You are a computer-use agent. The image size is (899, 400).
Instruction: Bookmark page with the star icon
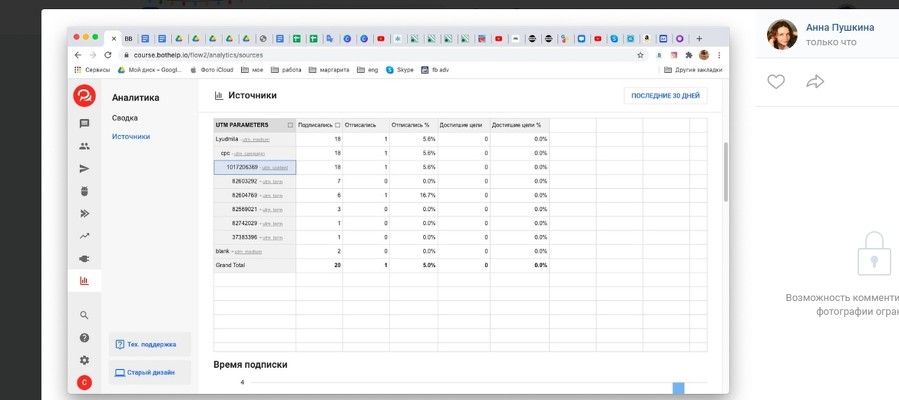[x=640, y=55]
